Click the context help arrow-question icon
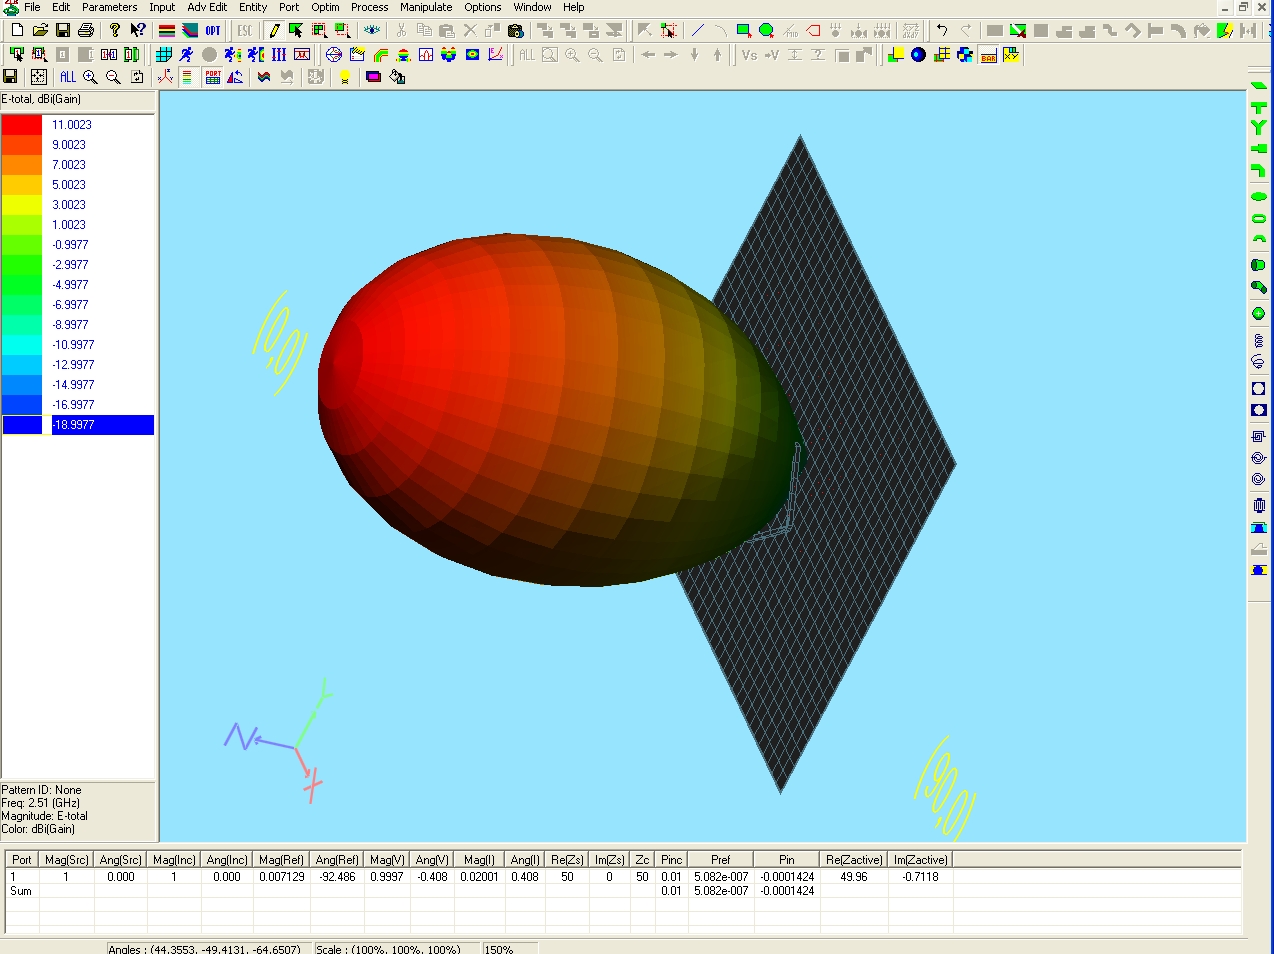Viewport: 1274px width, 954px height. click(138, 31)
